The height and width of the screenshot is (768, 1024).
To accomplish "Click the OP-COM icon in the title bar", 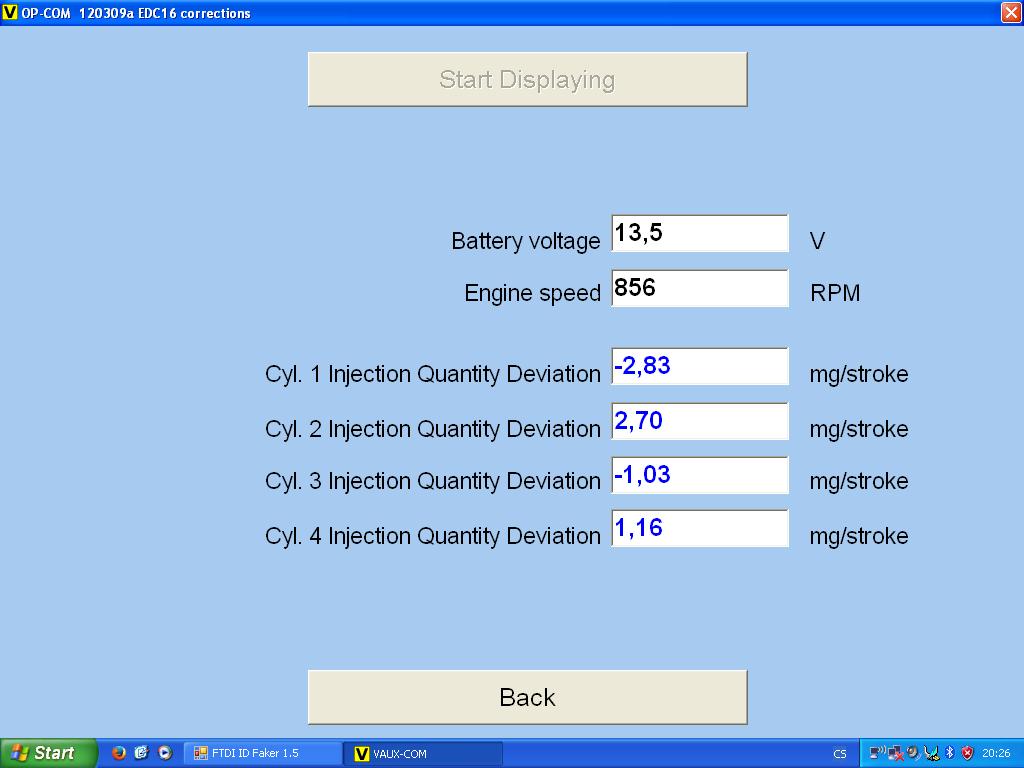I will (10, 13).
